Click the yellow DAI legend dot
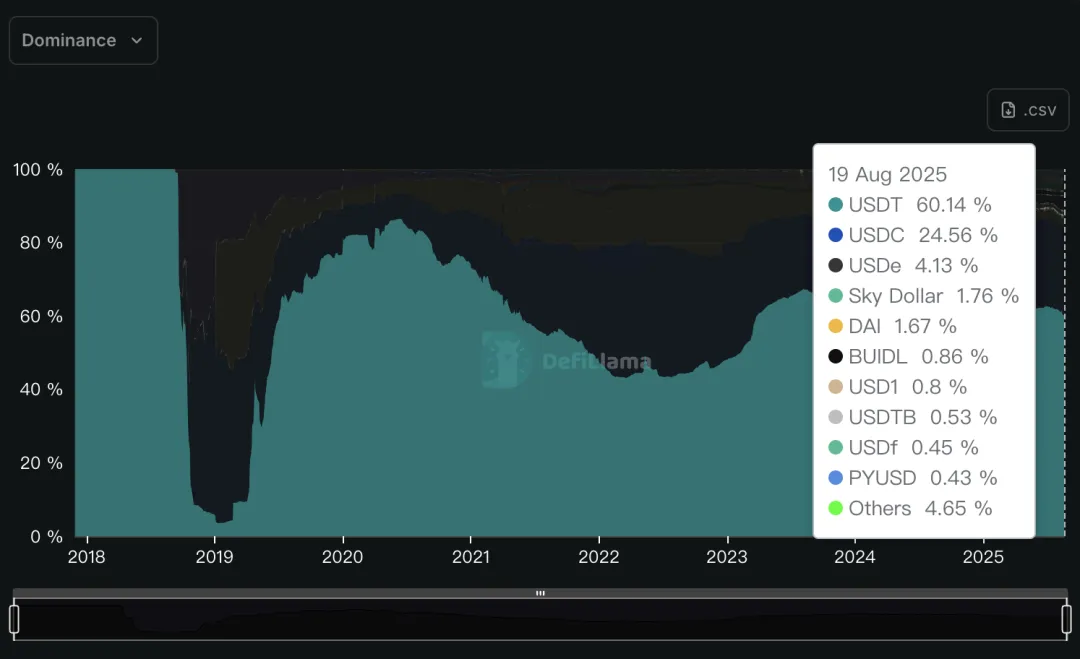The width and height of the screenshot is (1080, 659). [x=836, y=326]
